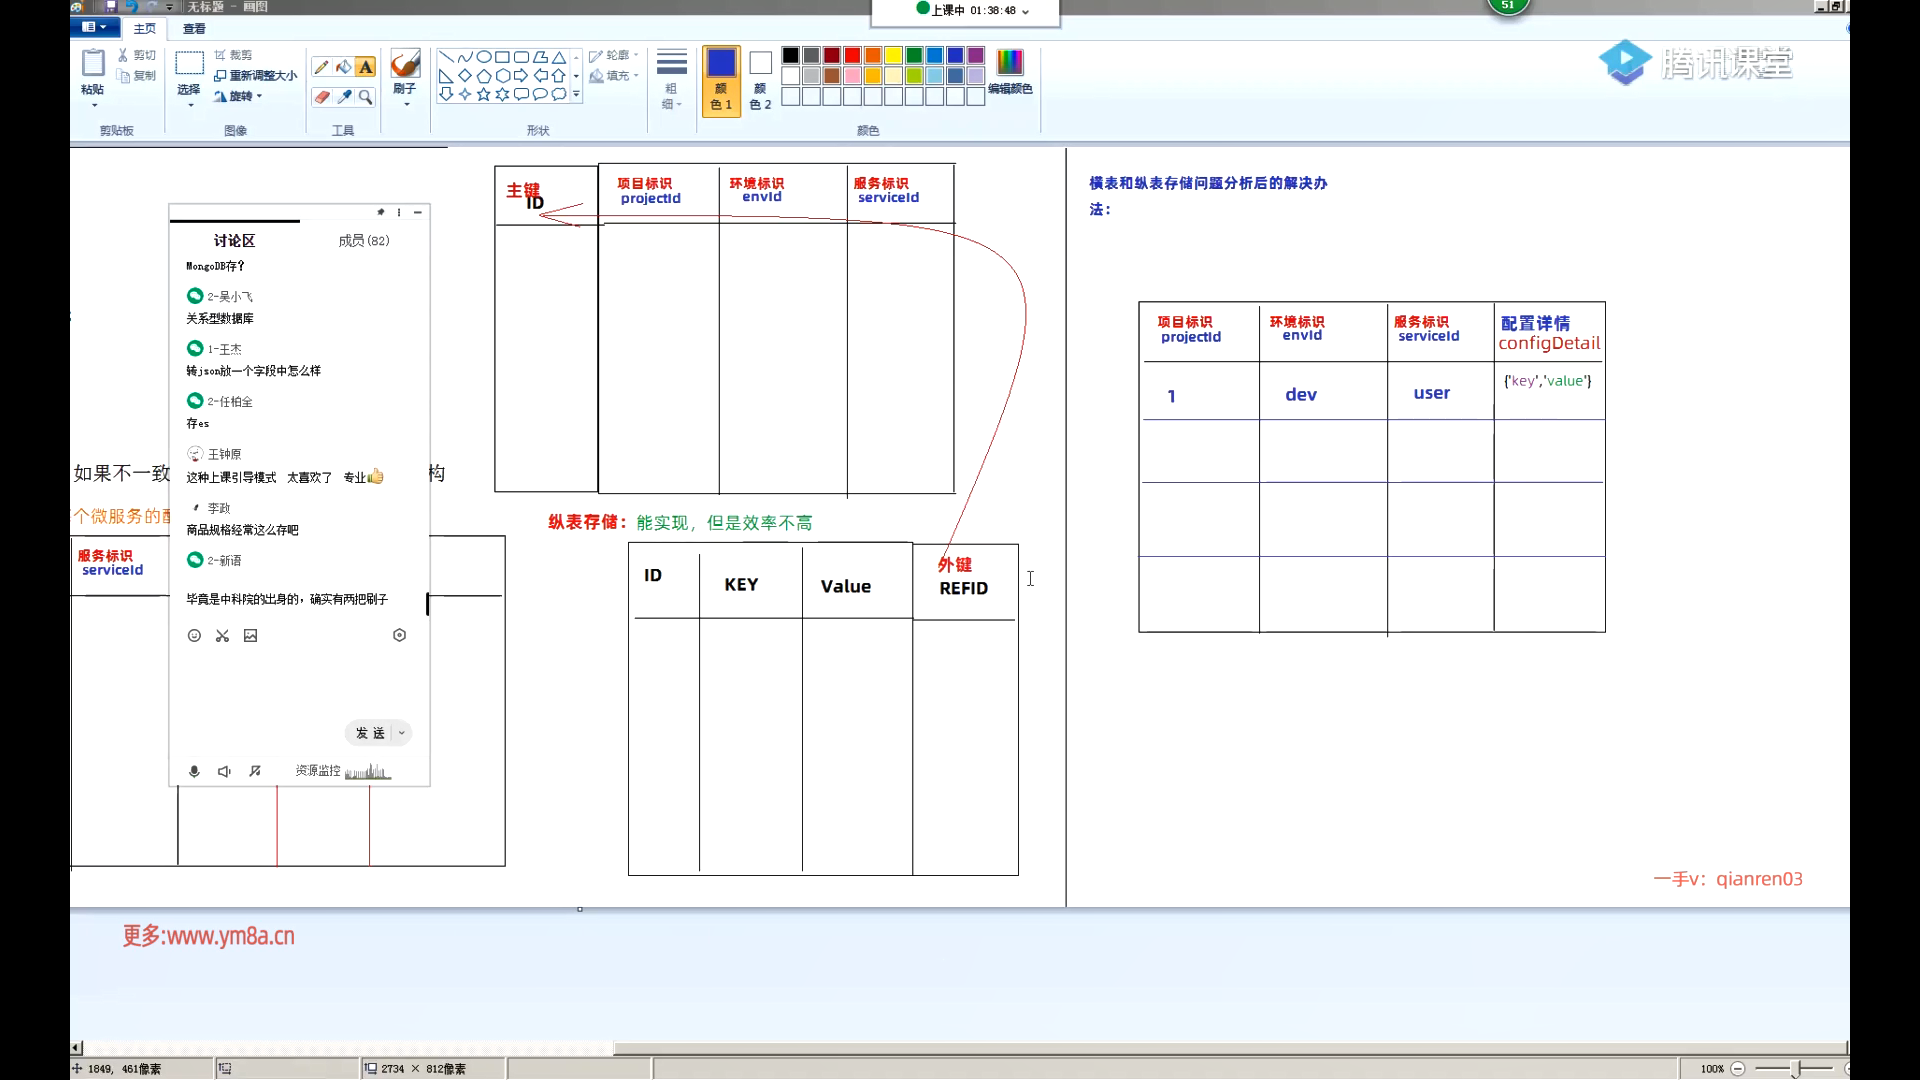Select the Eraser tool
Viewport: 1920px width, 1080px height.
[321, 97]
